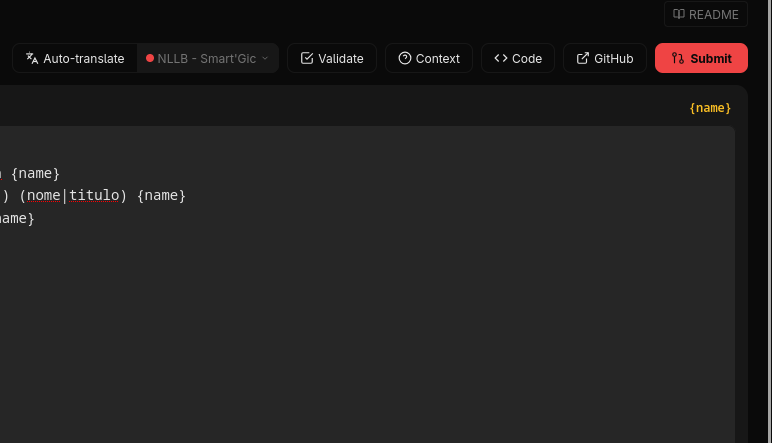Screen dimensions: 772x443
Task: Click the word titulo in the editor
Action: [94, 195]
